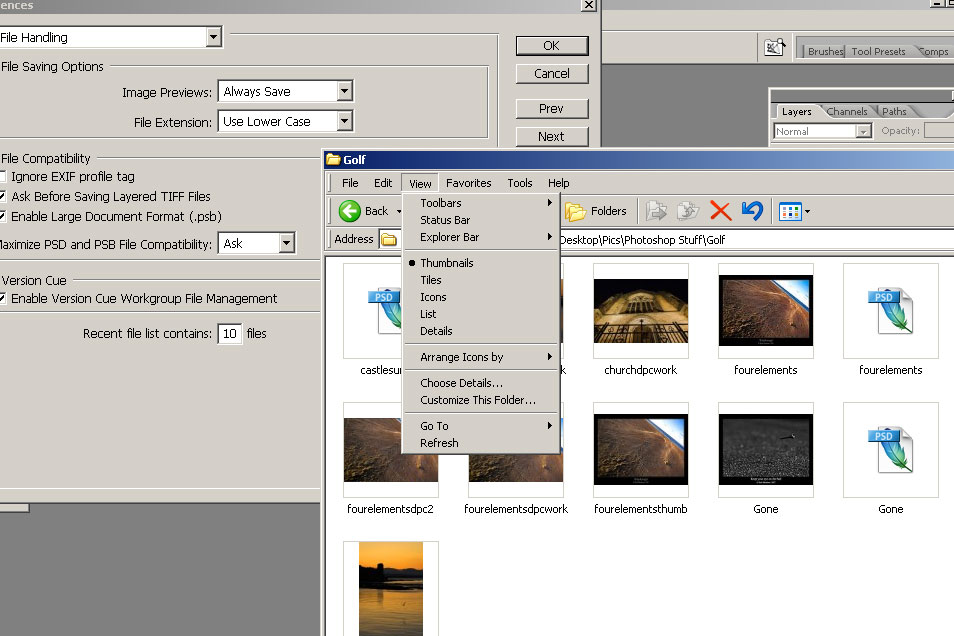954x636 pixels.
Task: Click the green Back arrow icon
Action: click(350, 211)
